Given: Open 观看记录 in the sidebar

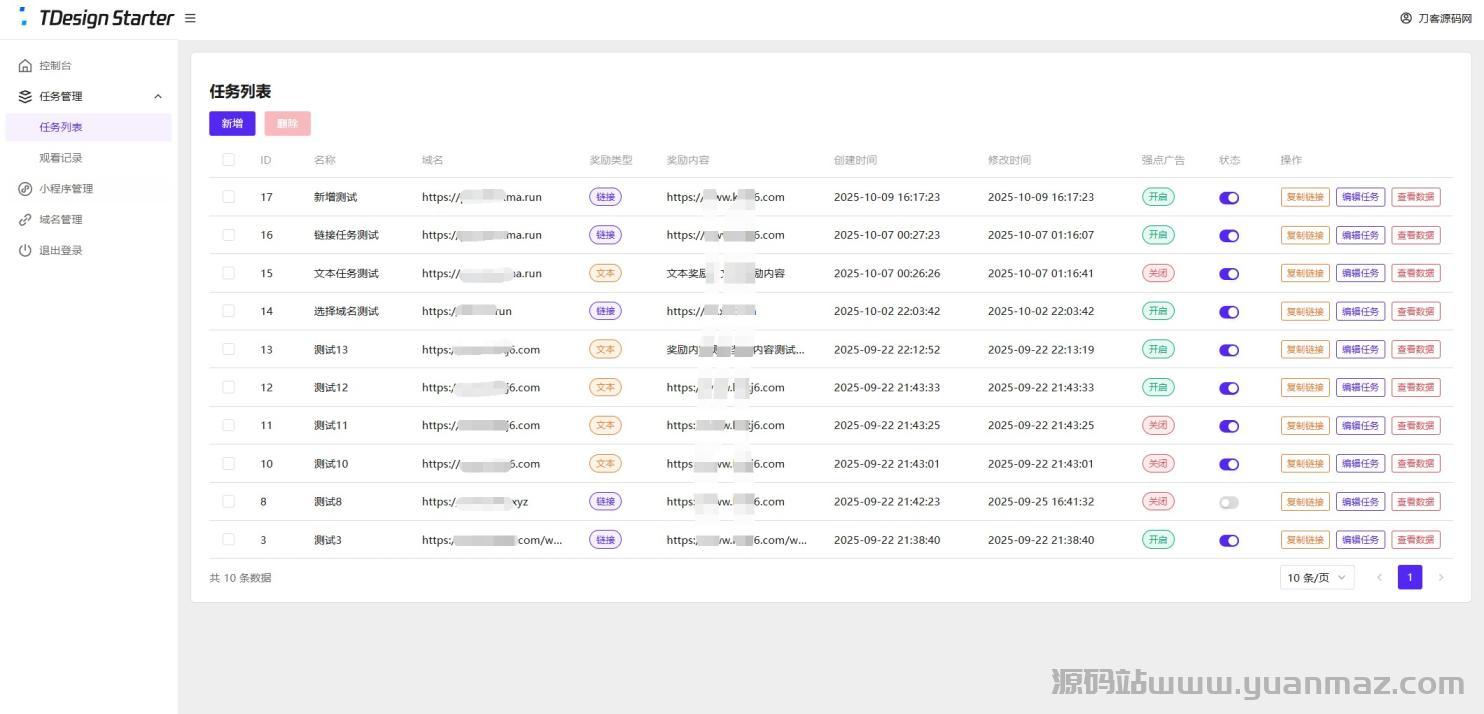Looking at the screenshot, I should click(61, 158).
